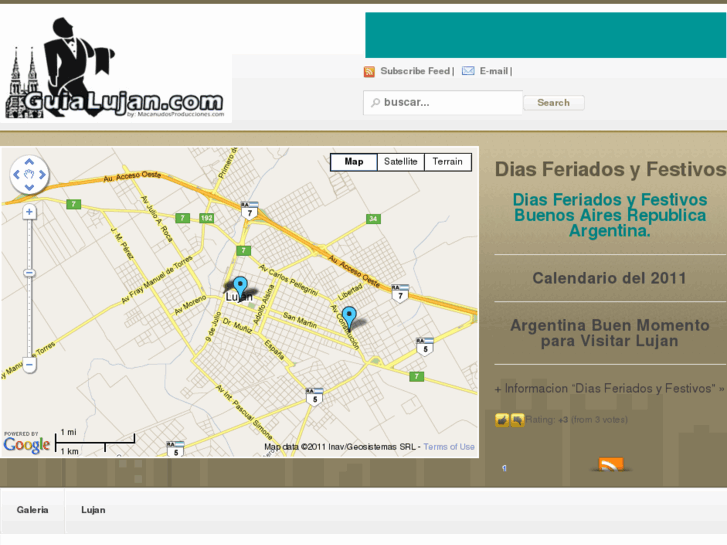Screen dimensions: 727x545
Task: Zoom out with the minus button
Action: click(29, 365)
